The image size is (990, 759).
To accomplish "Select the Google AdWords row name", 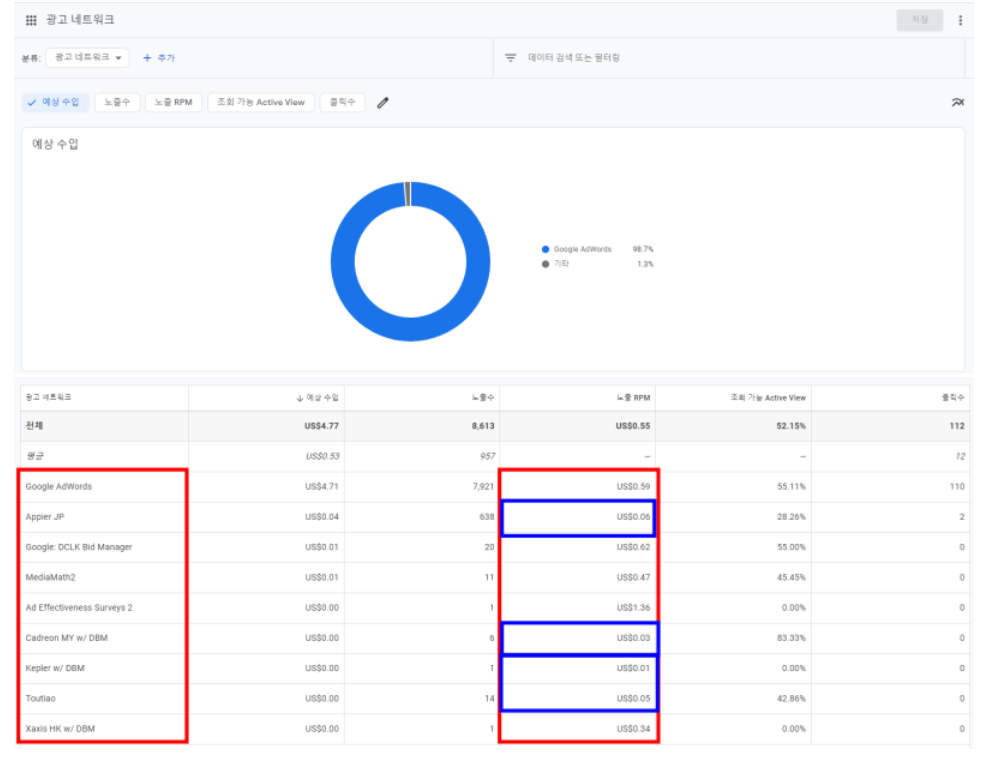I will [x=59, y=486].
